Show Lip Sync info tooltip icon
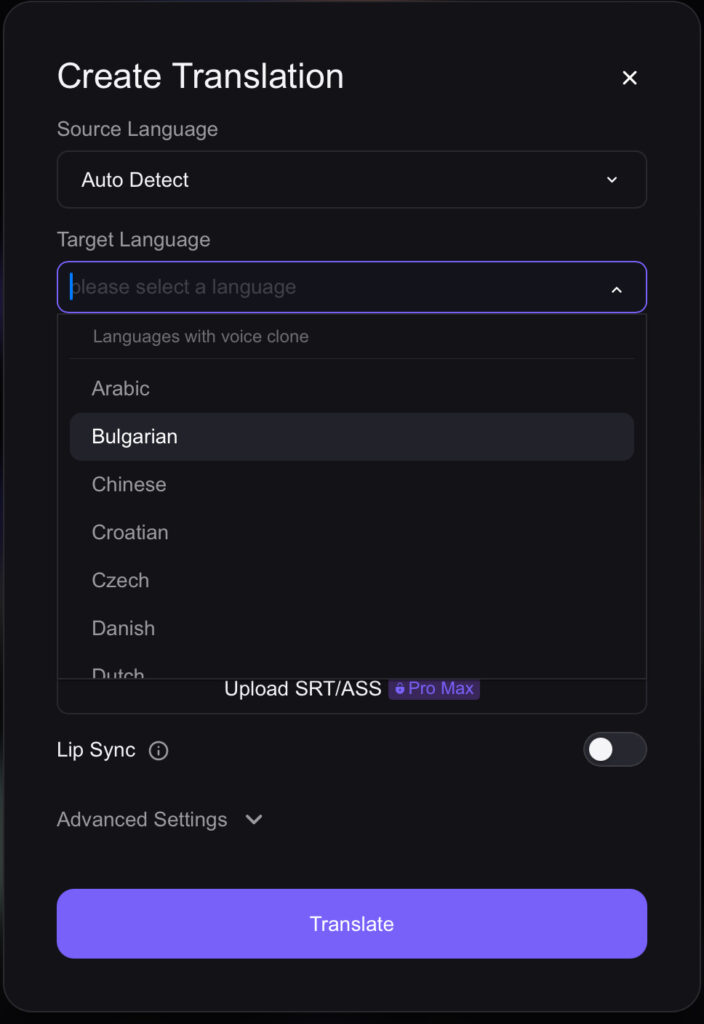This screenshot has width=704, height=1024. pos(158,751)
